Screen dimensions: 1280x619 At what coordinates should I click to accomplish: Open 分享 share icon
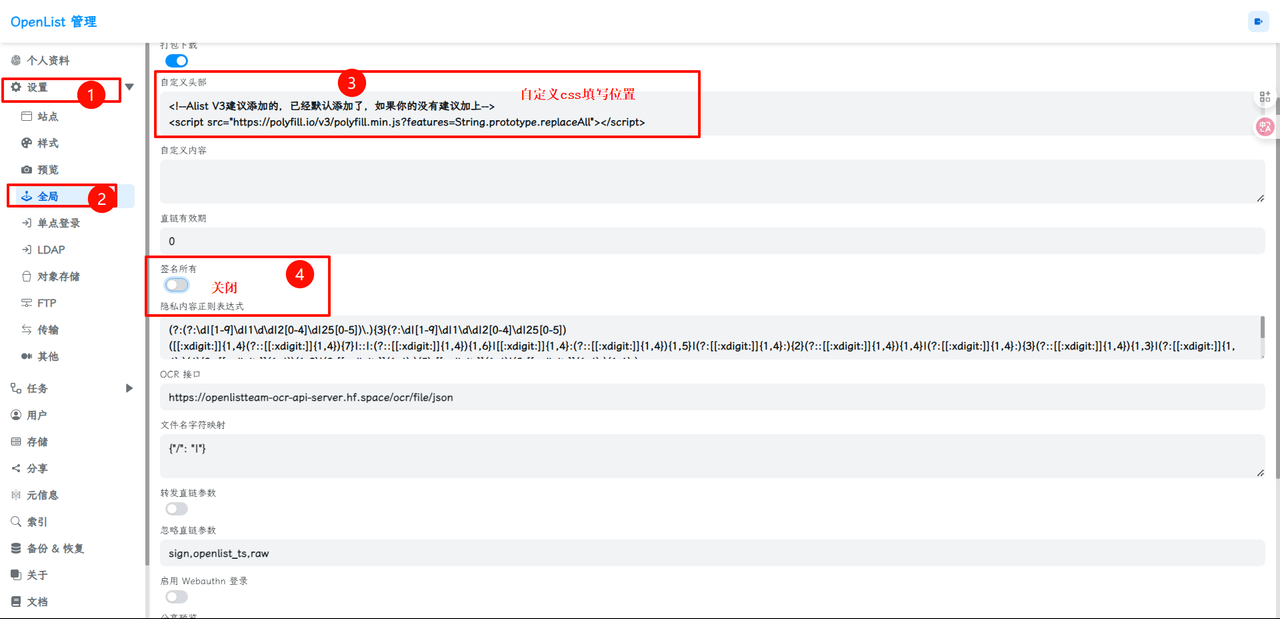coord(16,468)
